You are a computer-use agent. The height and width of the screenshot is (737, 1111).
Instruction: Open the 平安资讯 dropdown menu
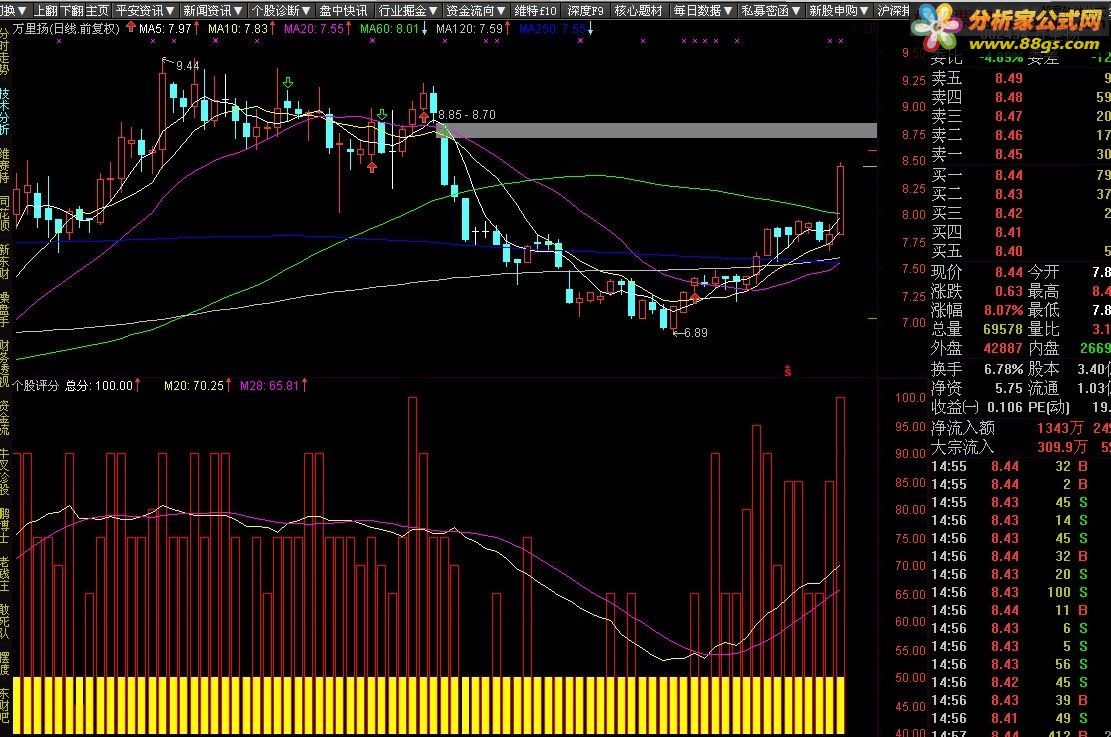tap(145, 10)
